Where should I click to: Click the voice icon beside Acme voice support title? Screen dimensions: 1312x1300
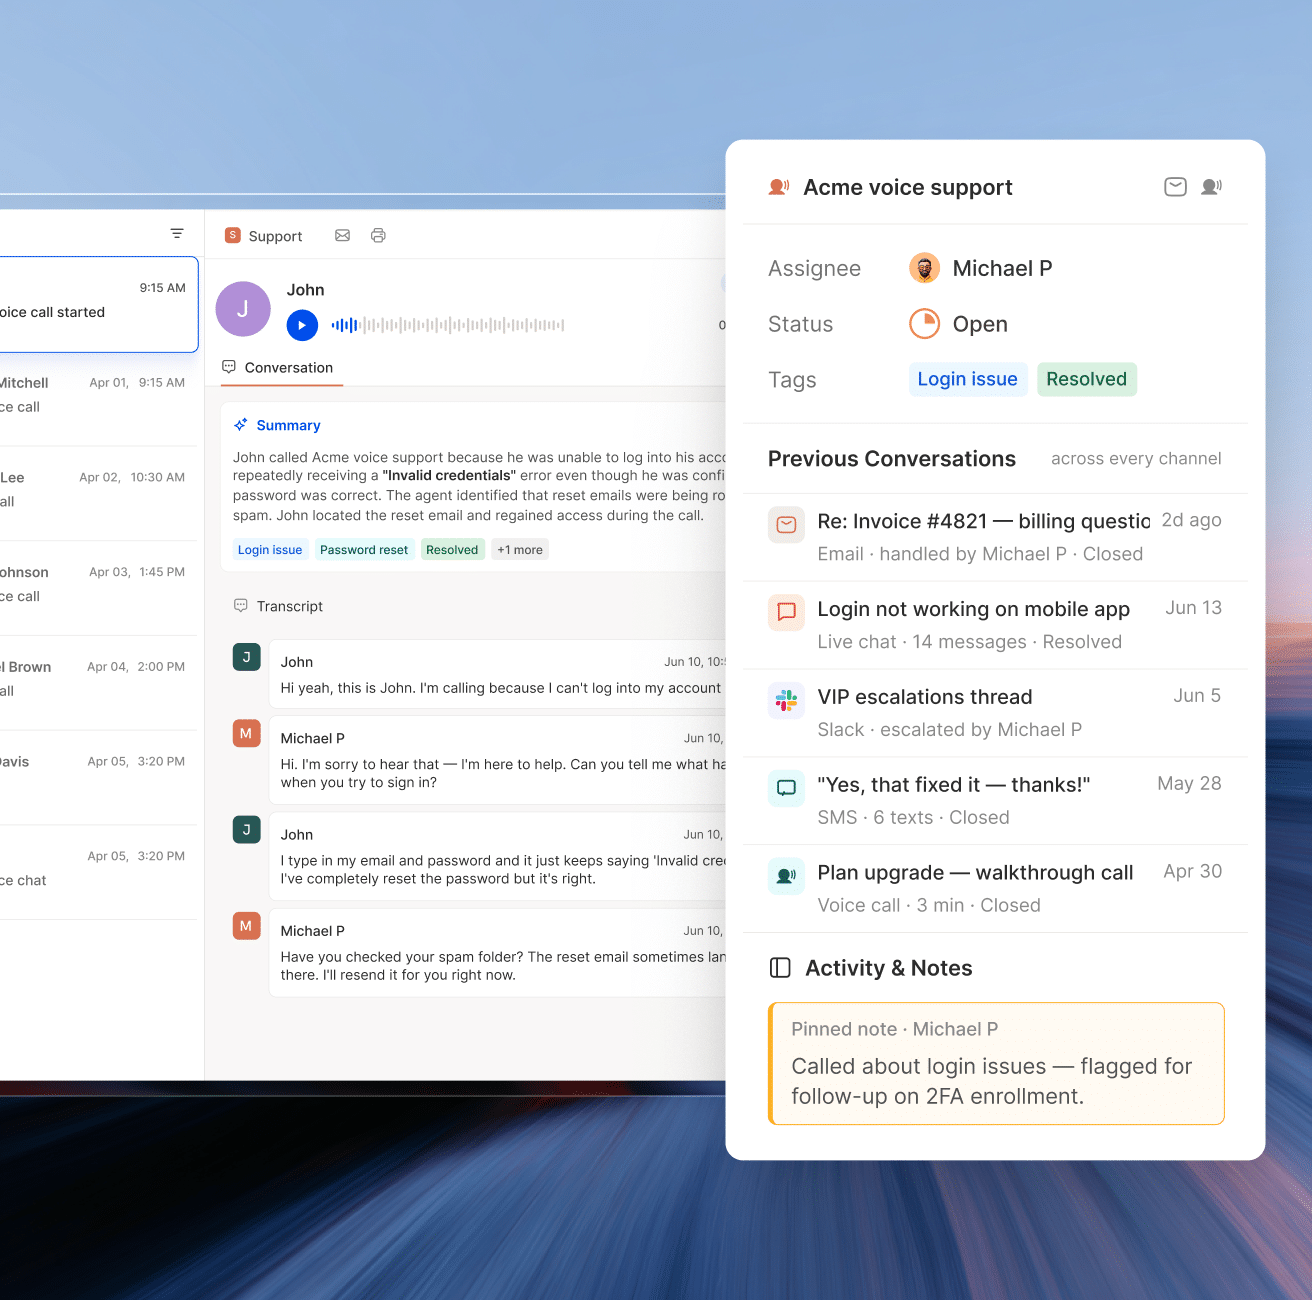[779, 187]
